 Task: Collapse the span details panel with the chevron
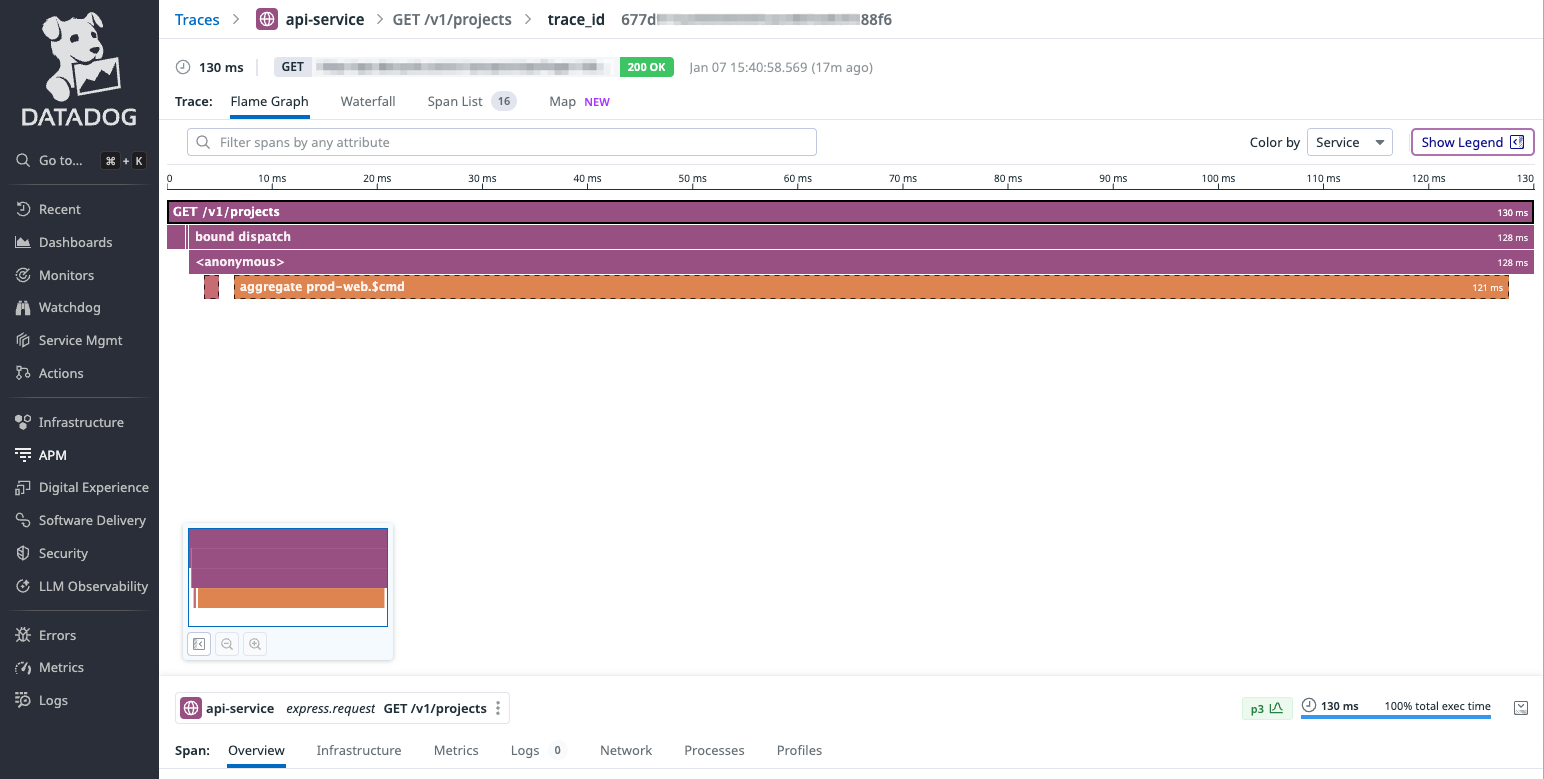click(1521, 707)
